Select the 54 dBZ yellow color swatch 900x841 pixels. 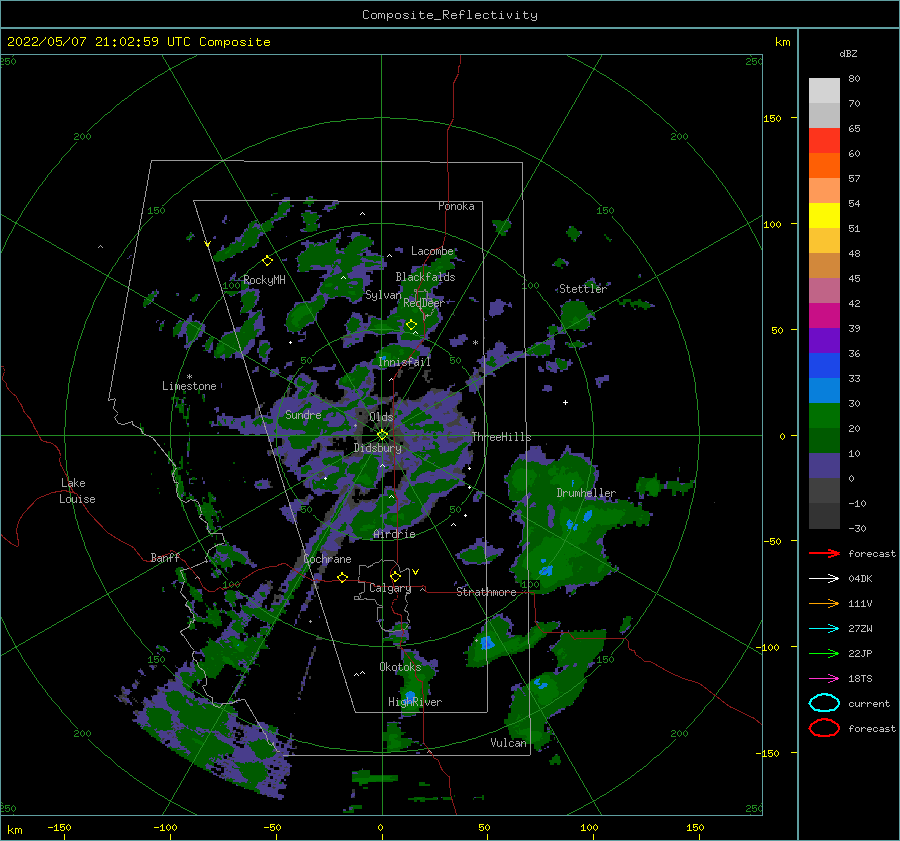point(824,215)
